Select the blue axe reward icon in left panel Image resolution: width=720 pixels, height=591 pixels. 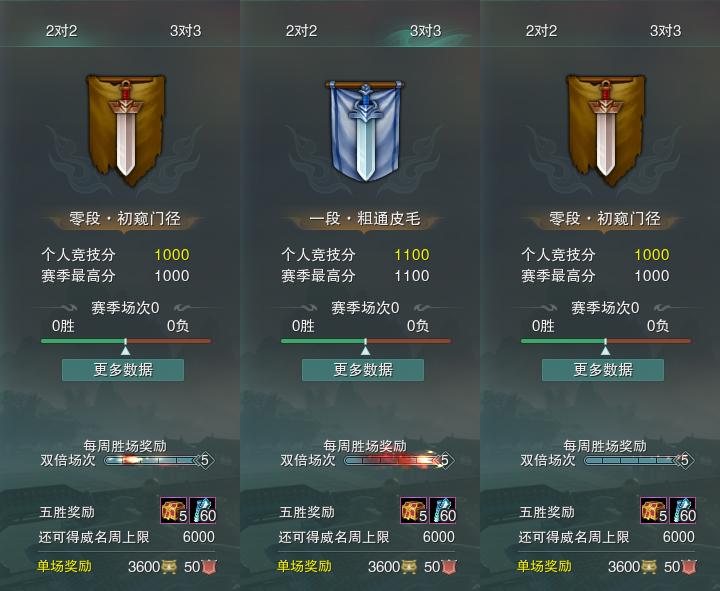click(x=202, y=510)
